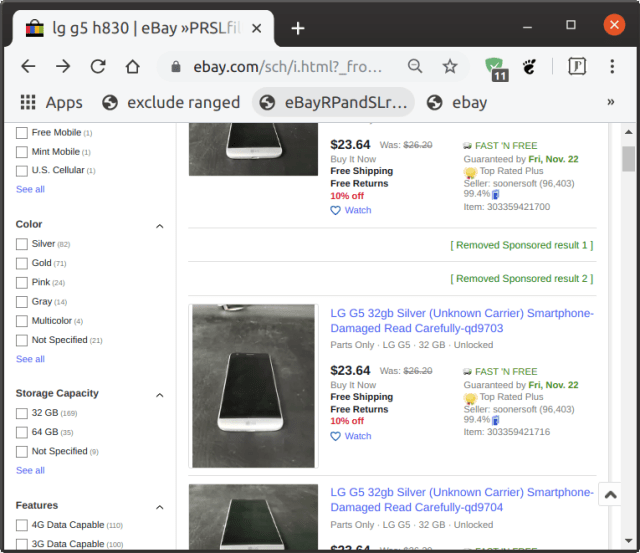This screenshot has width=640, height=553.
Task: Open the browser home page icon
Action: [x=133, y=66]
